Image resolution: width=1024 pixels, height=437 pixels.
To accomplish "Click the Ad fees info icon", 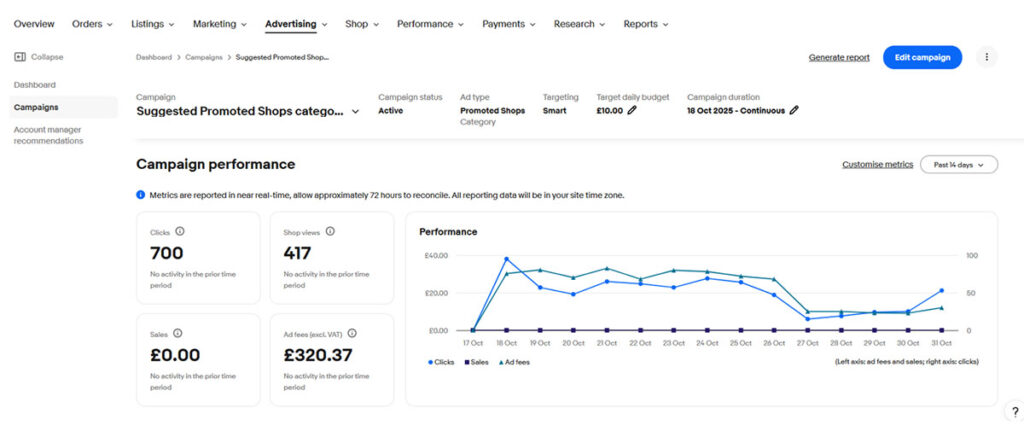I will (x=352, y=333).
